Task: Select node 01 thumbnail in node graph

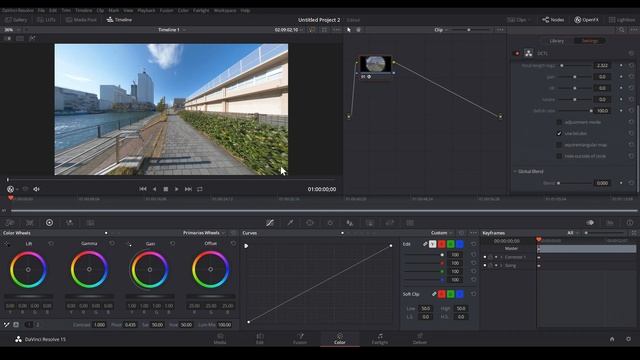Action: 376,64
